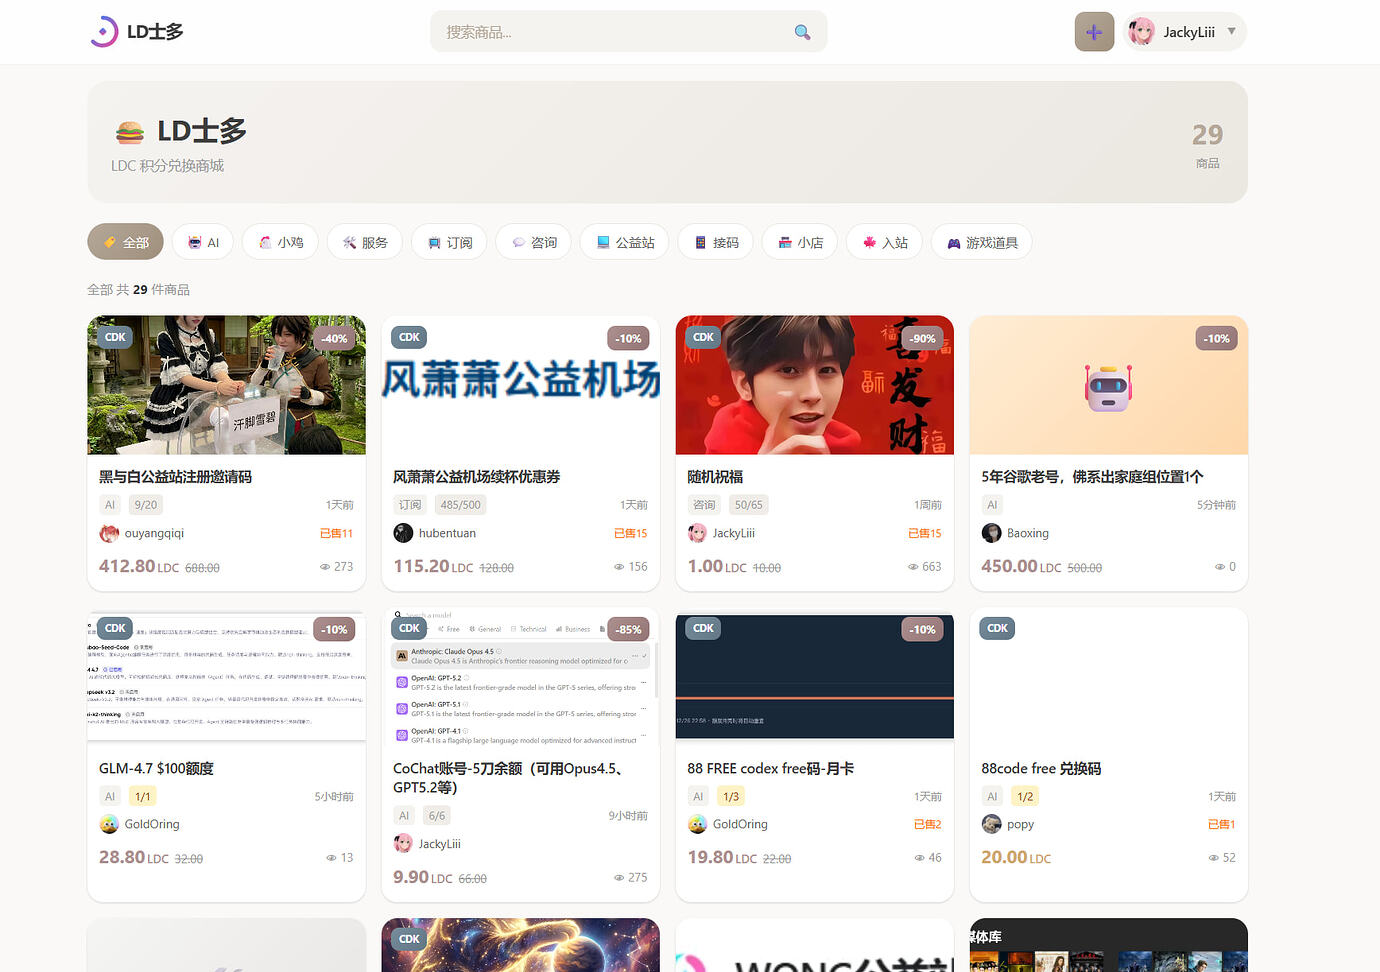The width and height of the screenshot is (1380, 972).
Task: Click the 咨询 tag on 随机祝福 card
Action: pyautogui.click(x=704, y=505)
